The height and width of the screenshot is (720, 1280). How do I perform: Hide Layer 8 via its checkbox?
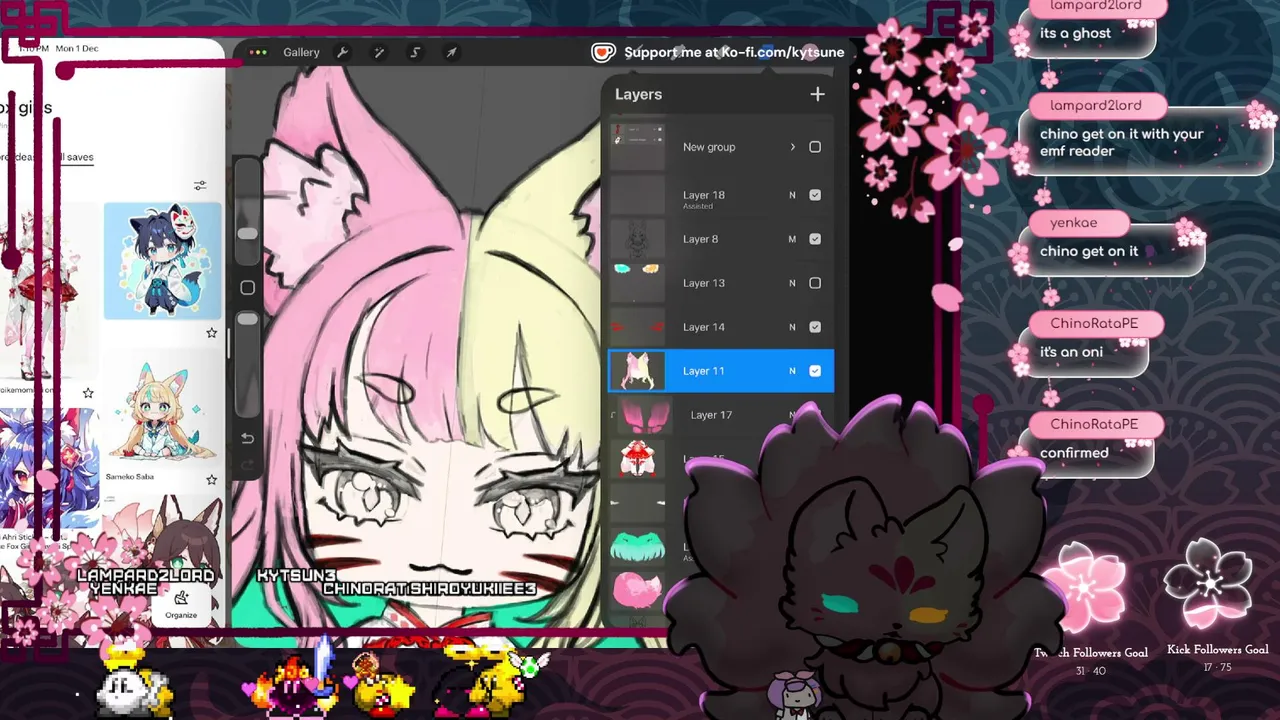coord(815,239)
